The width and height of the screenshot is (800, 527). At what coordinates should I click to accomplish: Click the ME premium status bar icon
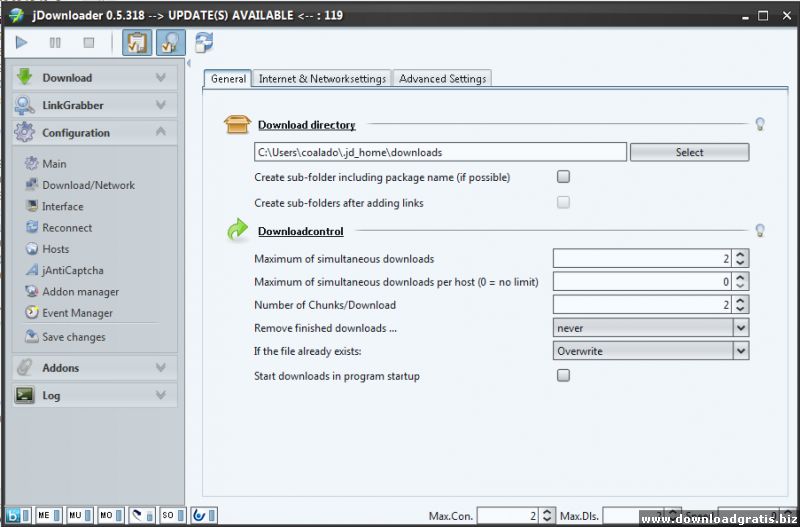49,515
